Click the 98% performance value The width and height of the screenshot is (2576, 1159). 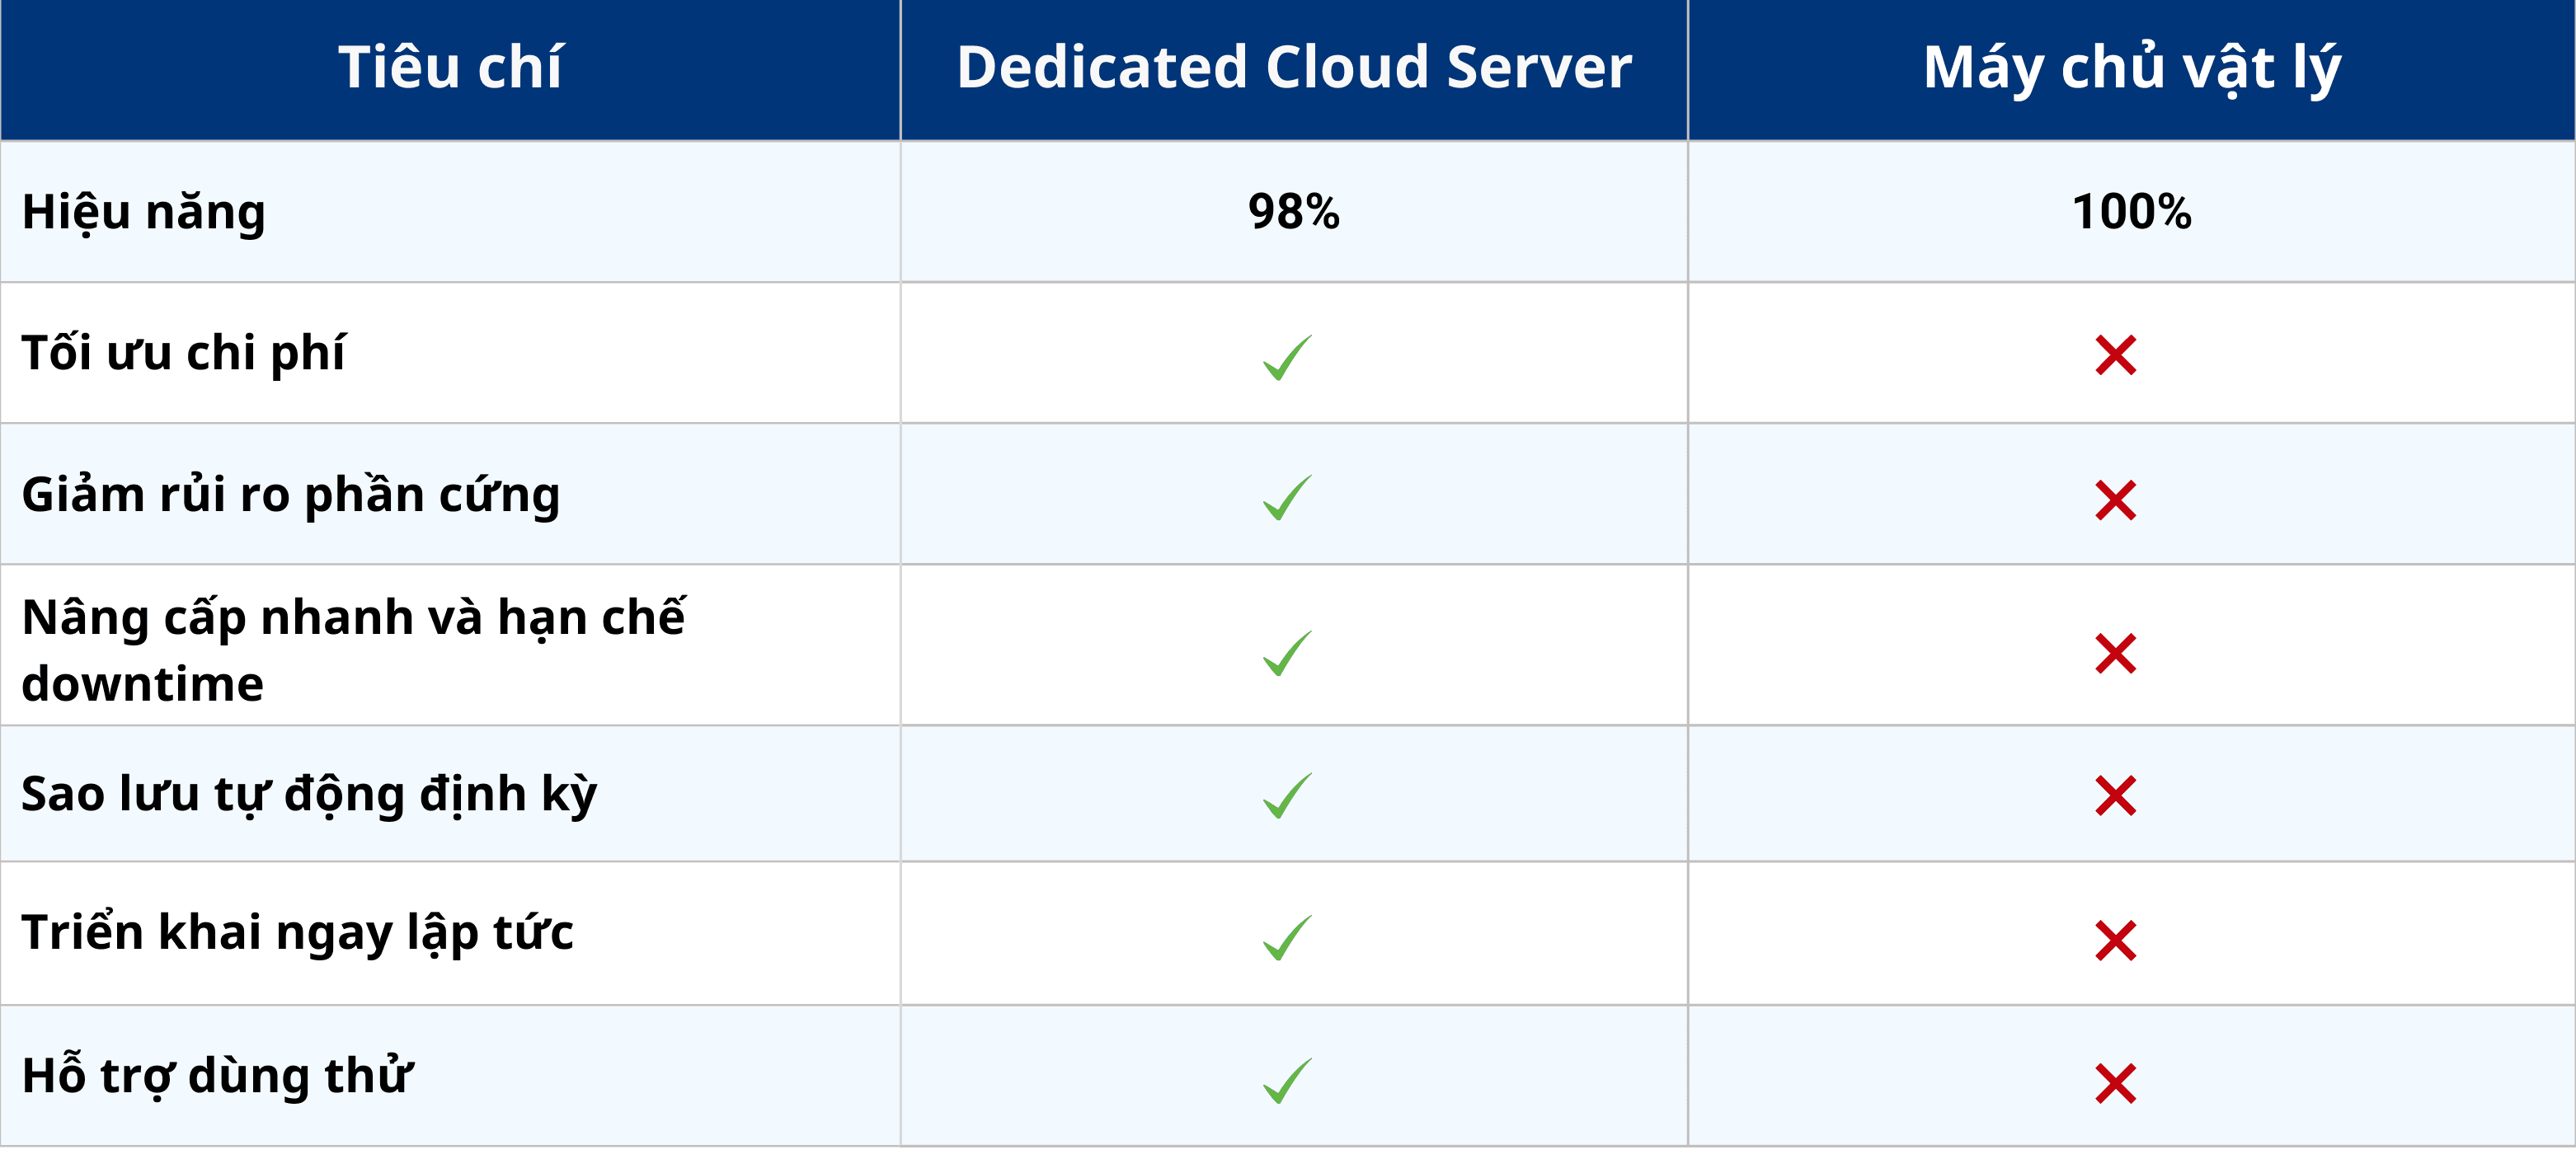click(x=1293, y=211)
